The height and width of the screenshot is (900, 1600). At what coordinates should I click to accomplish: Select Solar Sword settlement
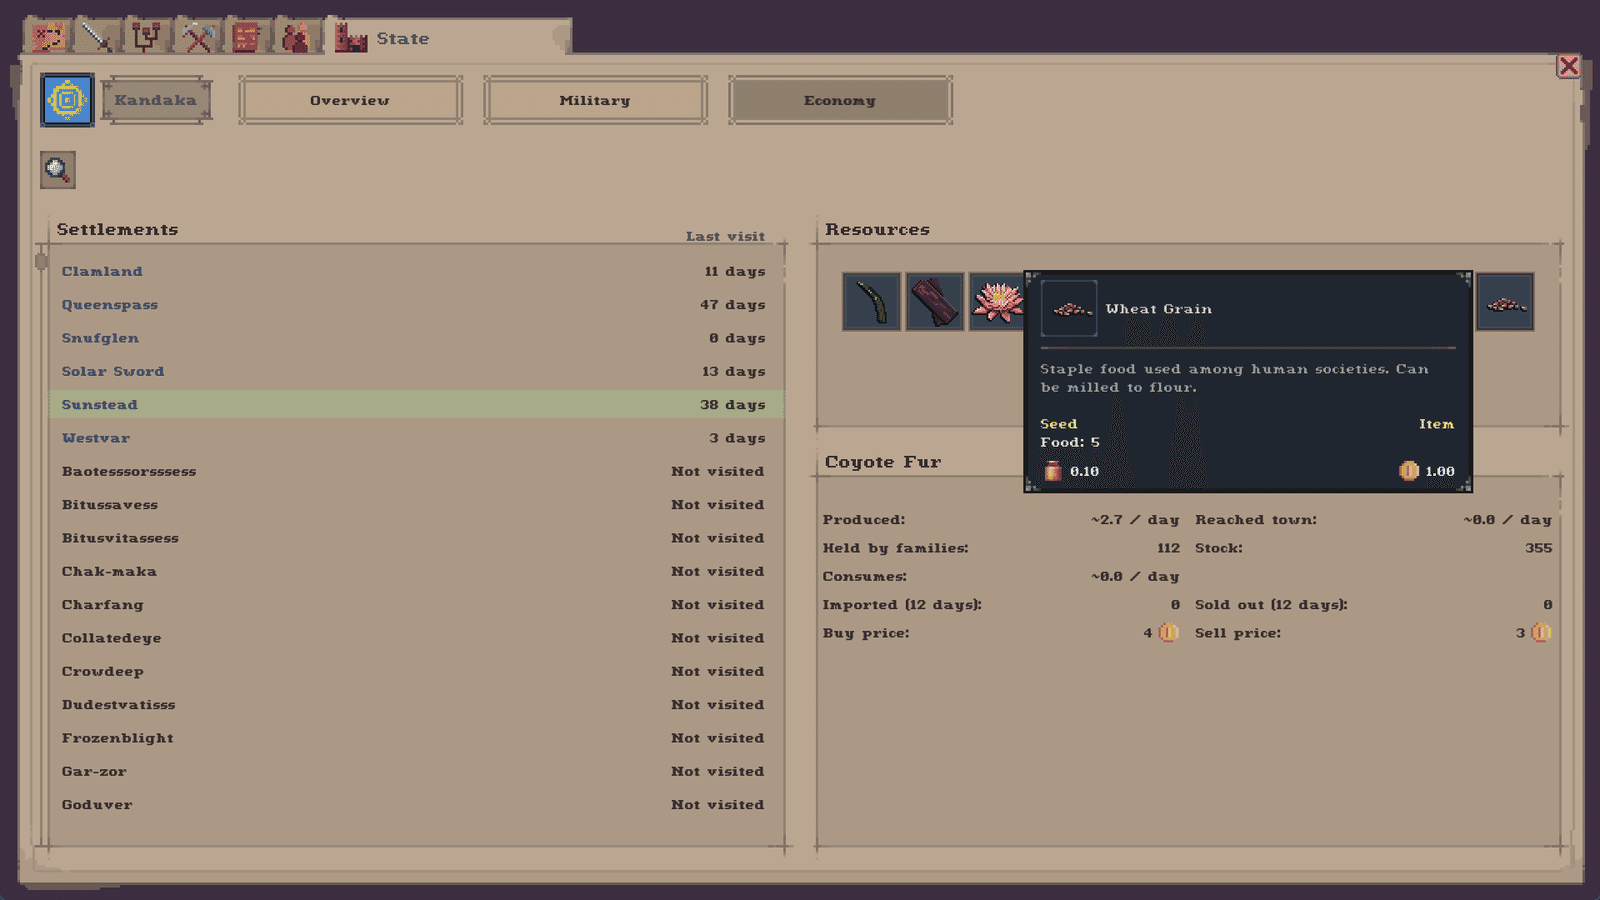coord(416,371)
